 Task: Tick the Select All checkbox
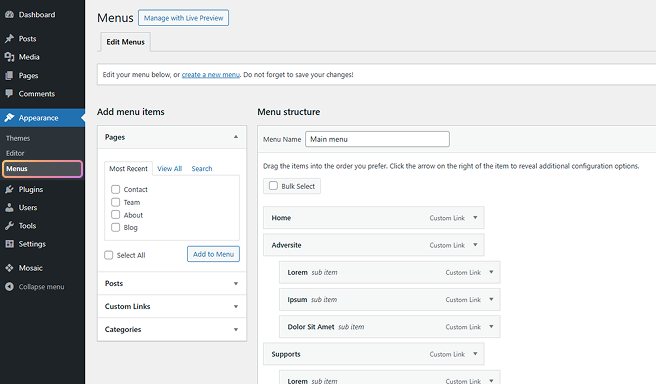coord(109,255)
